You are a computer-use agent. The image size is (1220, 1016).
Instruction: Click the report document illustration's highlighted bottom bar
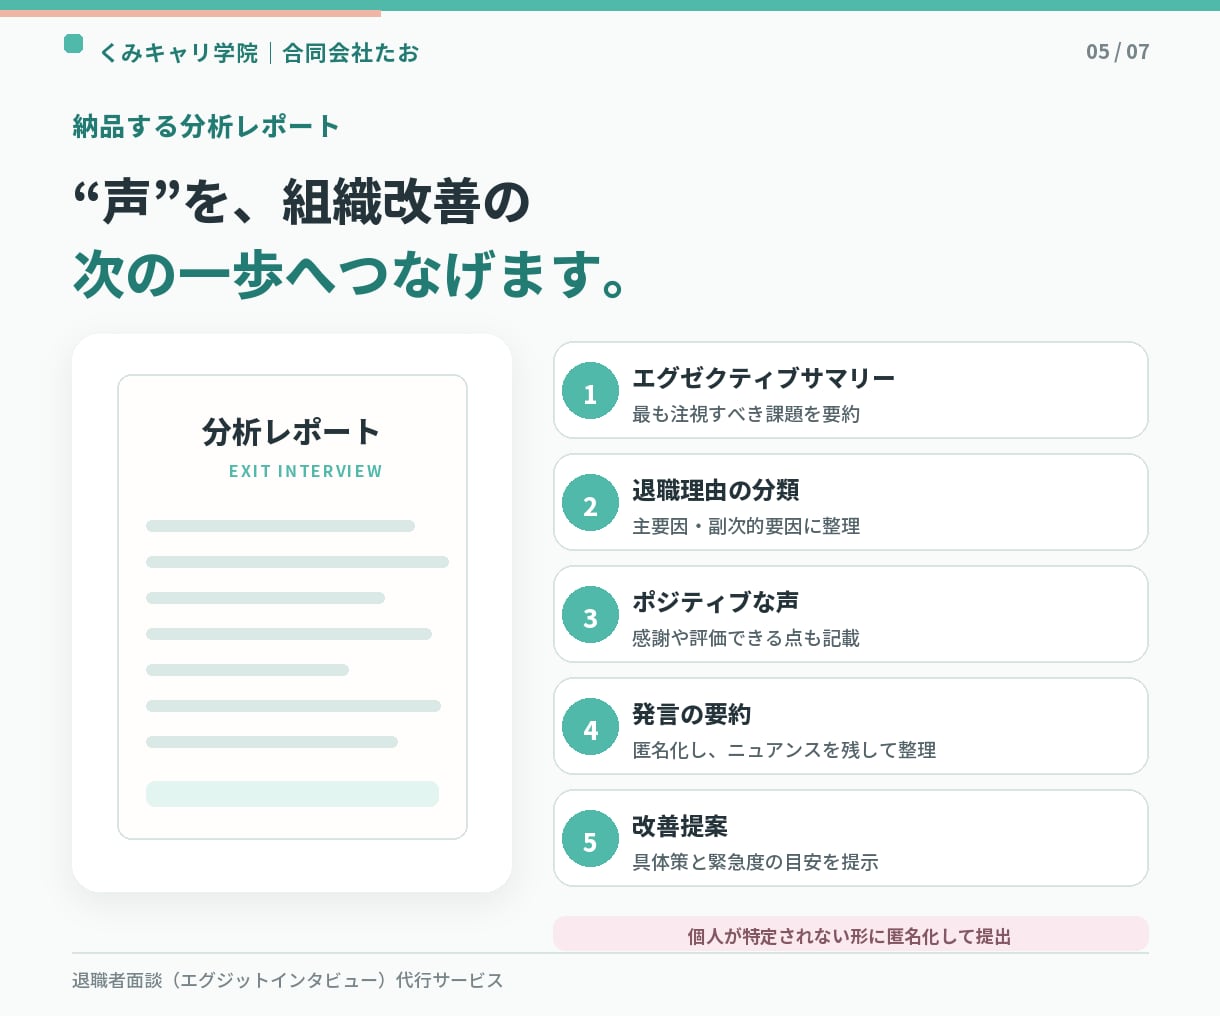pyautogui.click(x=292, y=794)
